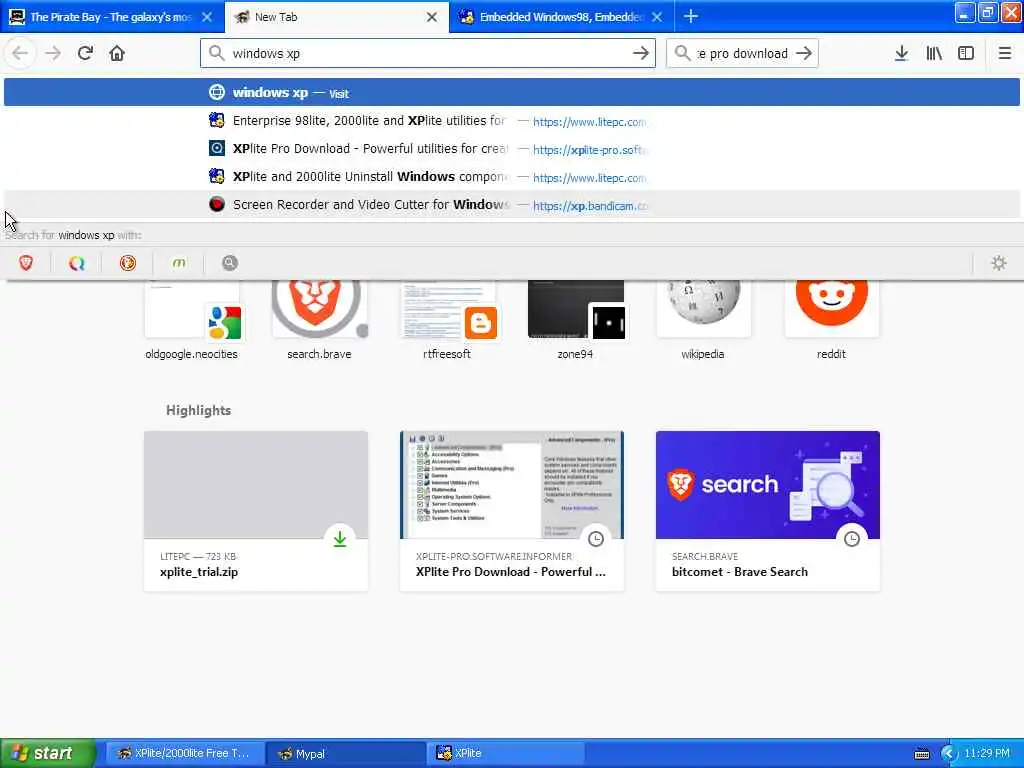This screenshot has width=1024, height=768.
Task: Click the magnifier icon in the search box
Action: (682, 53)
